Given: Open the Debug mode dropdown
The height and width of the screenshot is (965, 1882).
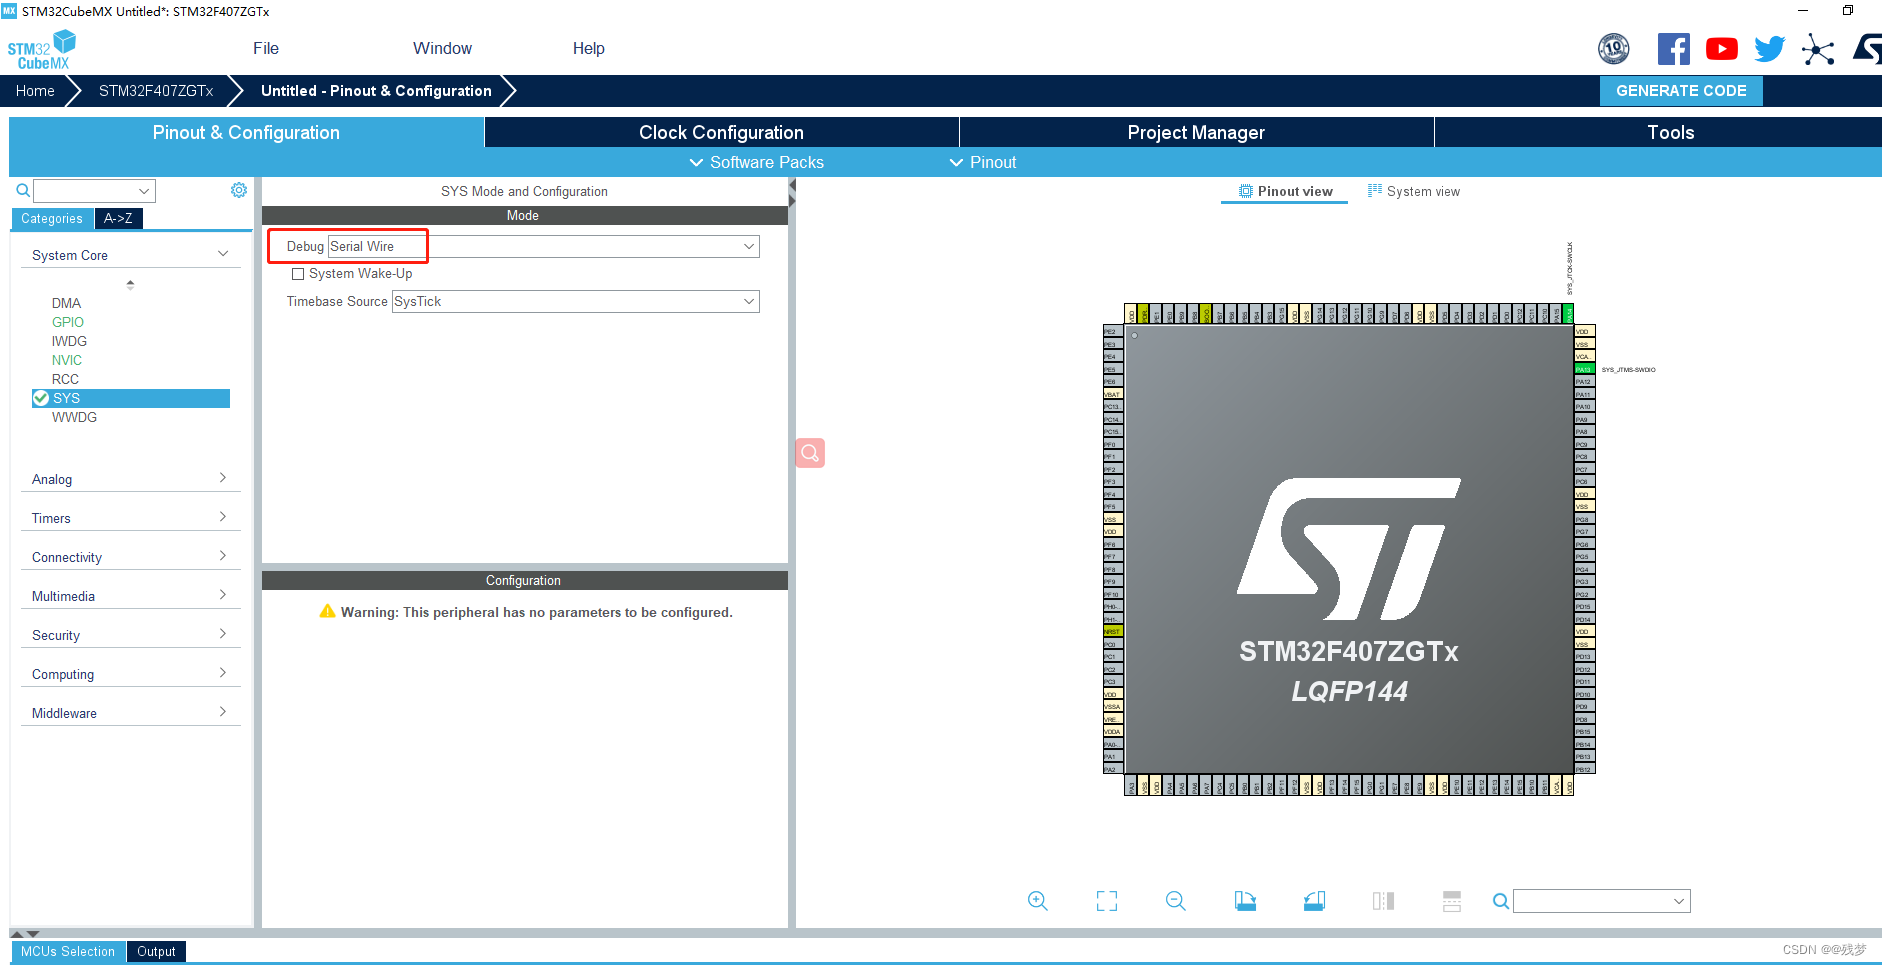Looking at the screenshot, I should pyautogui.click(x=747, y=246).
